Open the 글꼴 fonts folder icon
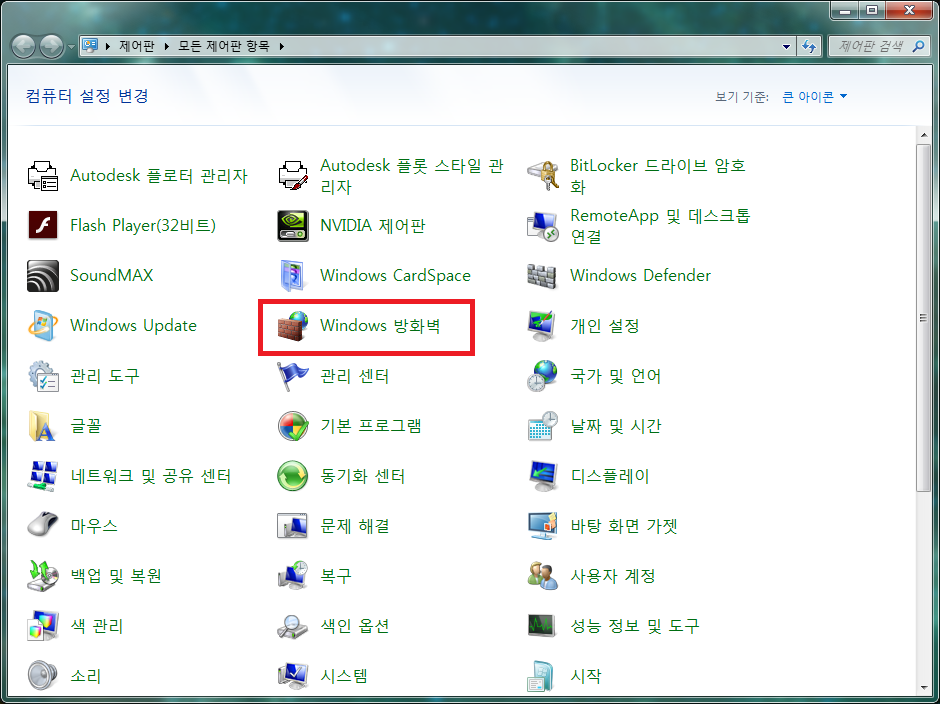This screenshot has width=940, height=704. click(43, 426)
